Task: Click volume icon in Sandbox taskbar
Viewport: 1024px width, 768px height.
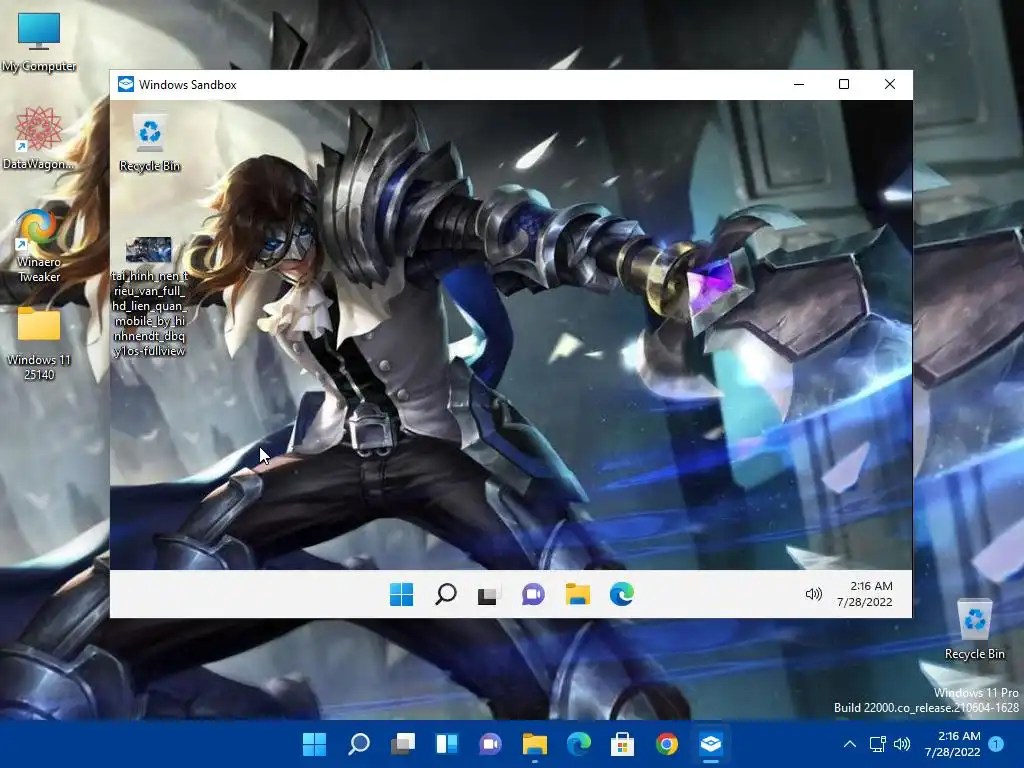Action: (x=813, y=594)
